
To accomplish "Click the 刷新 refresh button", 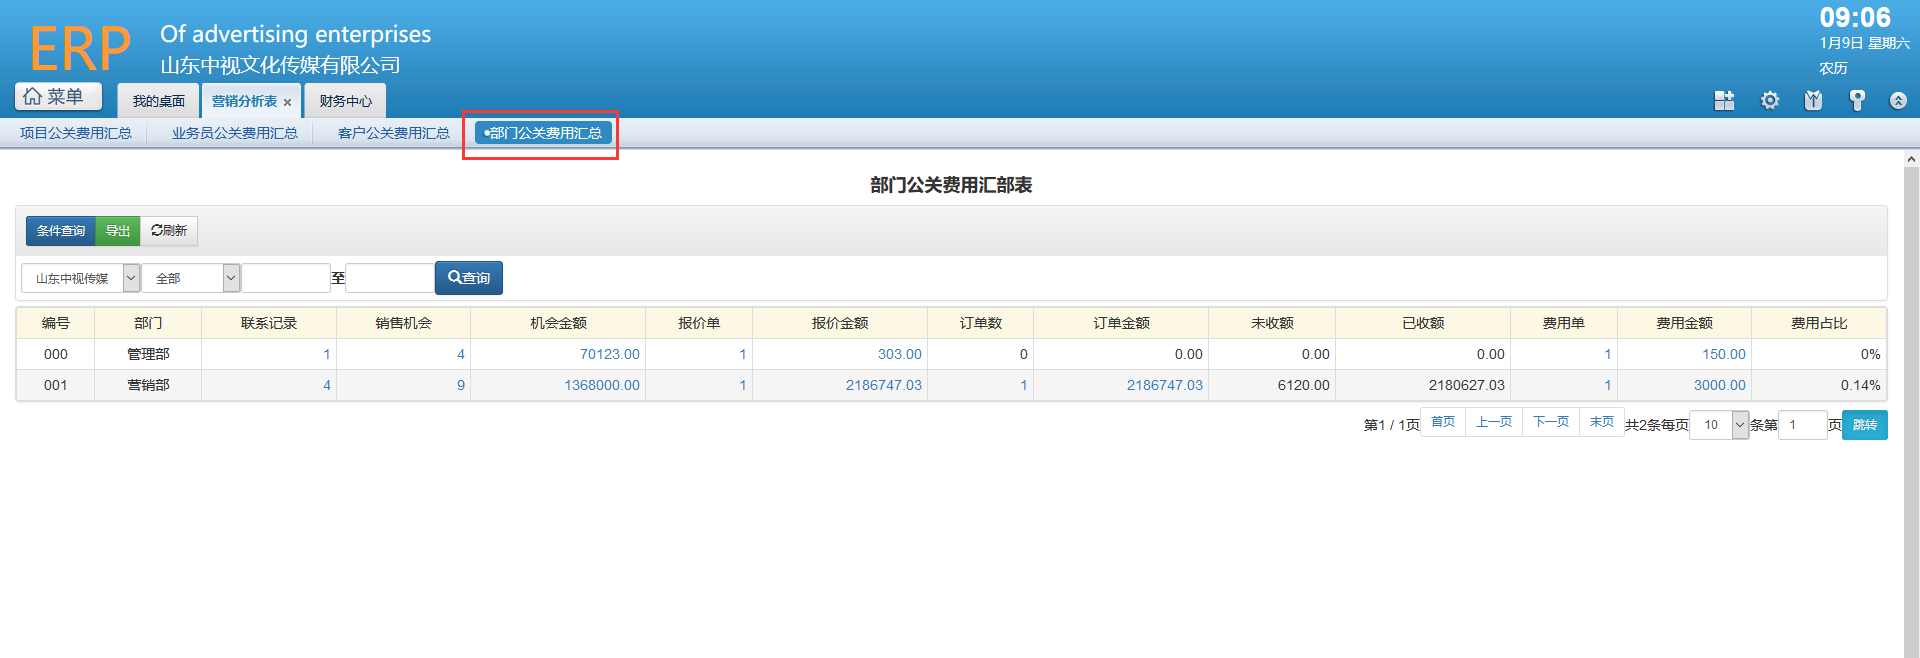I will click(x=169, y=231).
